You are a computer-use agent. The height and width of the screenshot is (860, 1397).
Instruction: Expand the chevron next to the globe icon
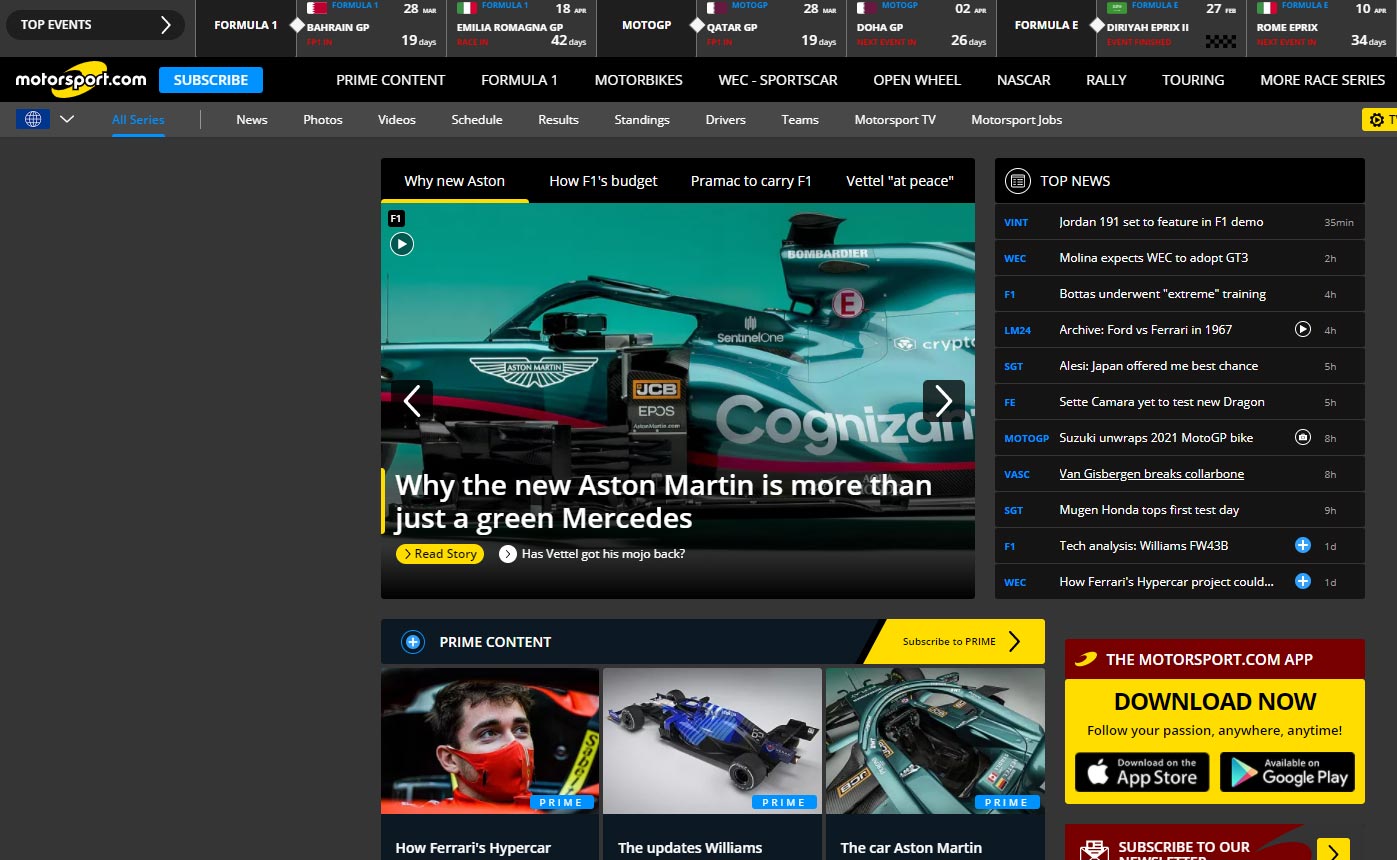pos(66,118)
